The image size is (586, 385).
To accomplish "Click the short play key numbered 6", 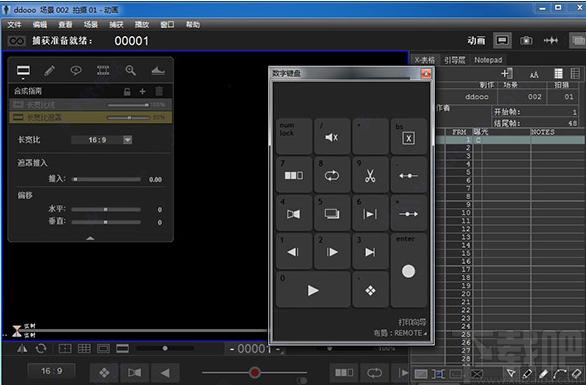I will click(370, 213).
